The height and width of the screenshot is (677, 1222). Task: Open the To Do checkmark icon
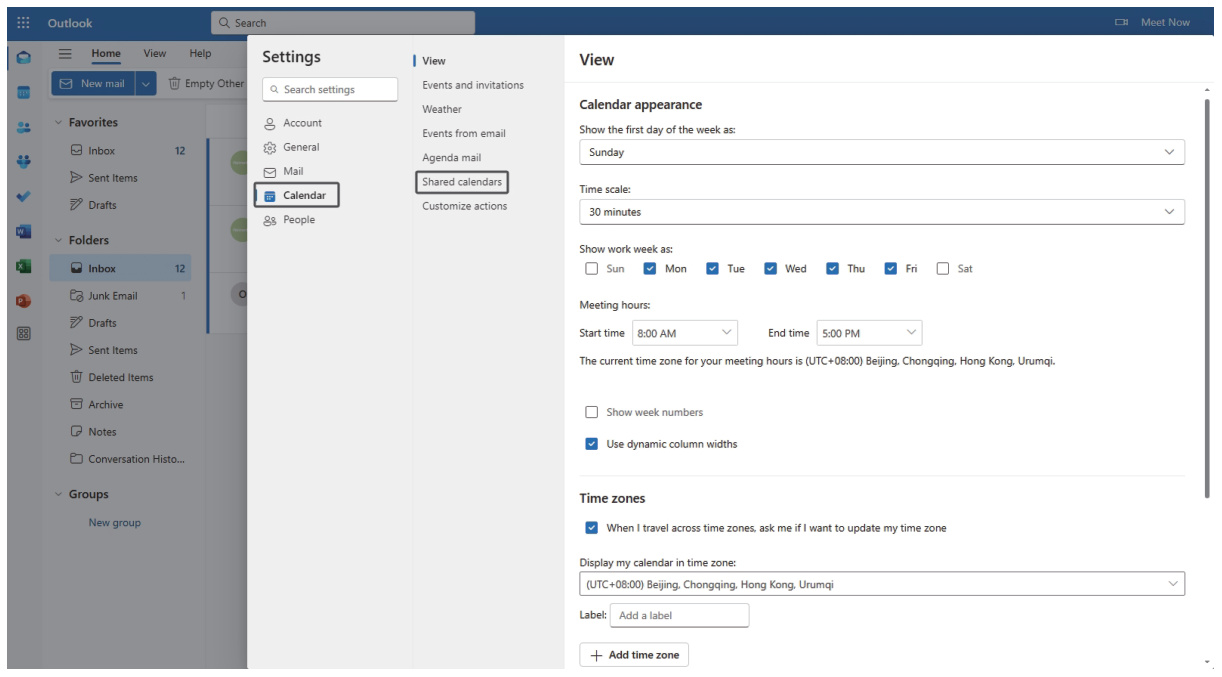coord(24,197)
